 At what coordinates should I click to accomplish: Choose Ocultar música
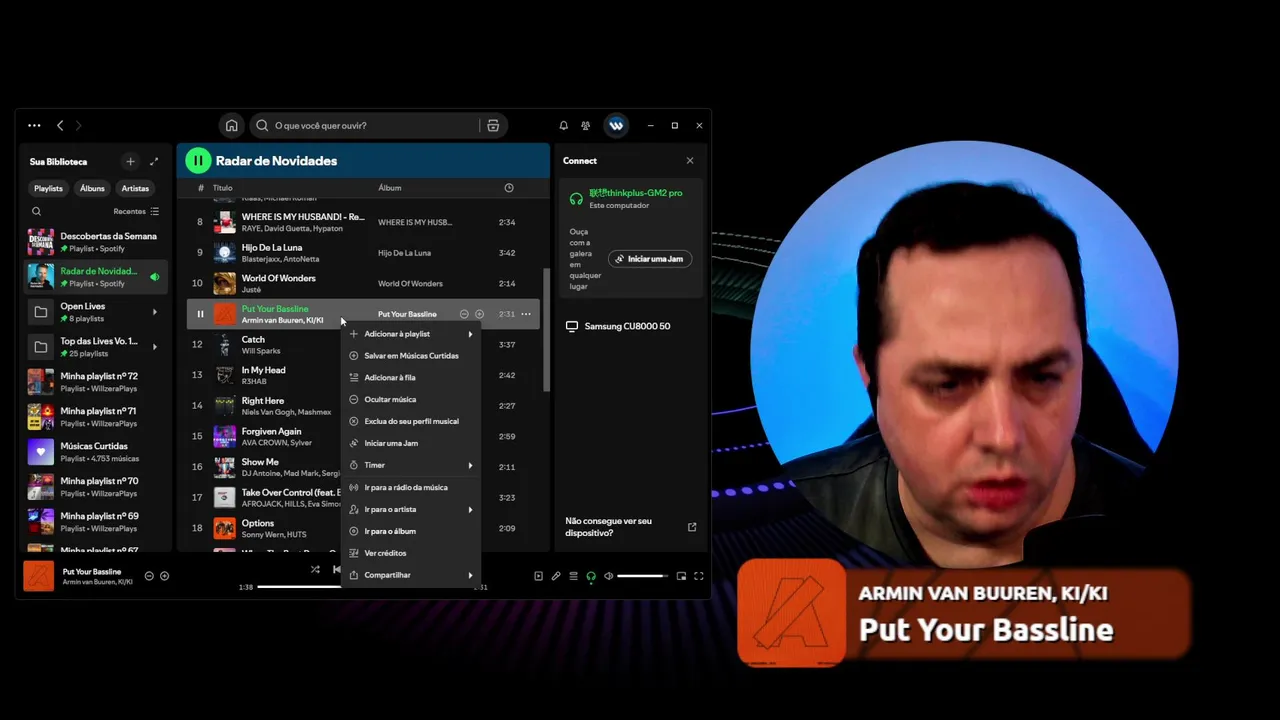coord(411,400)
